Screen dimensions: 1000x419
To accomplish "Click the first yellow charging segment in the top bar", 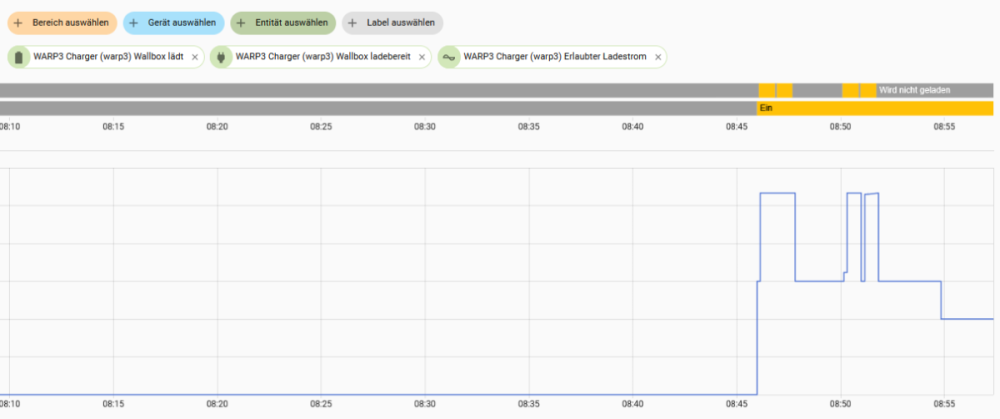I will (766, 90).
